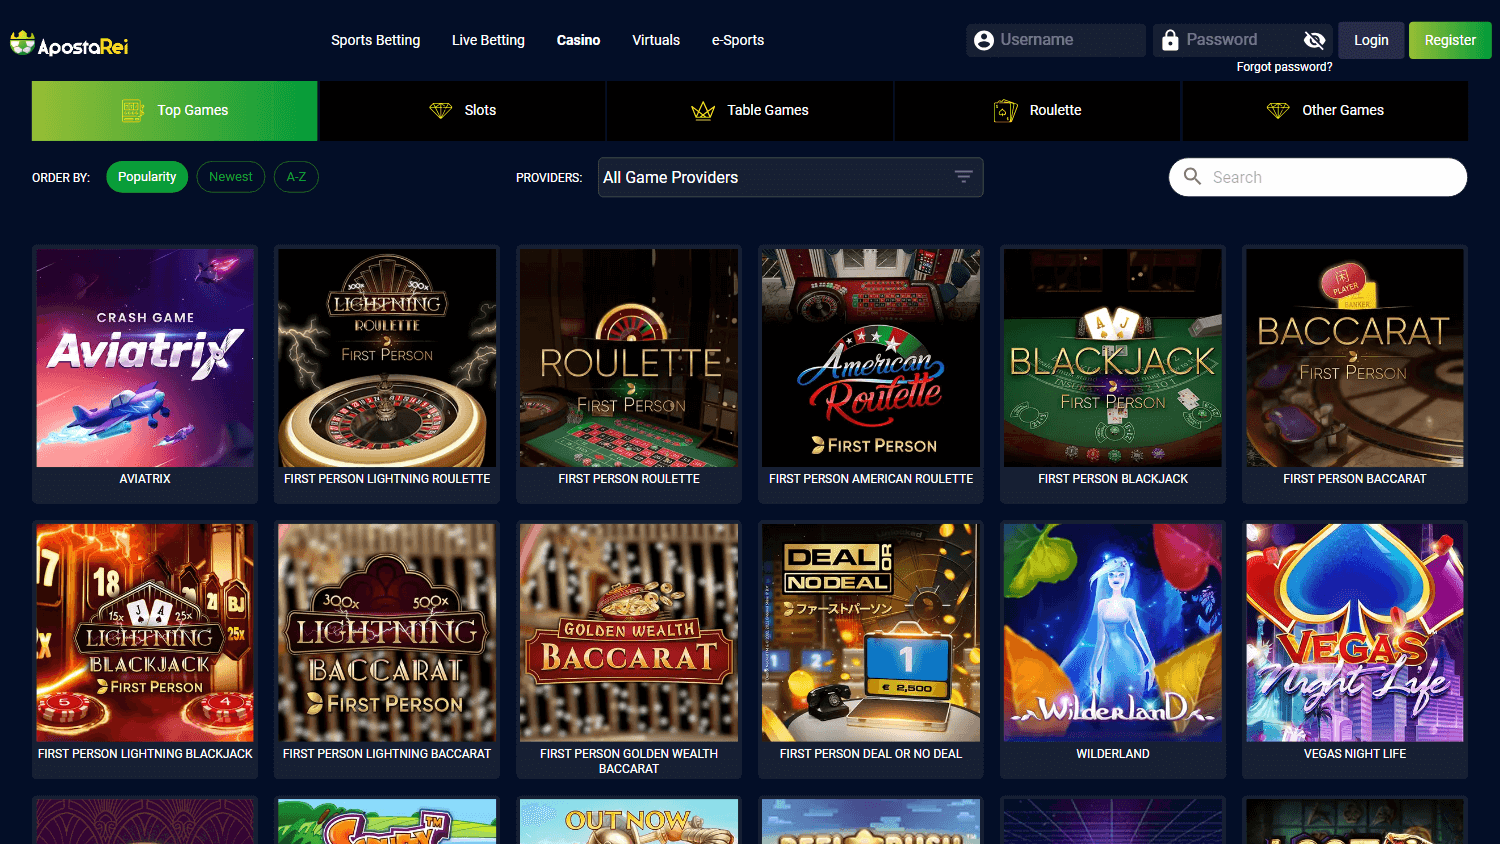Viewport: 1500px width, 844px height.
Task: Open Golden Wealth Baccarat thumbnail
Action: pyautogui.click(x=629, y=633)
